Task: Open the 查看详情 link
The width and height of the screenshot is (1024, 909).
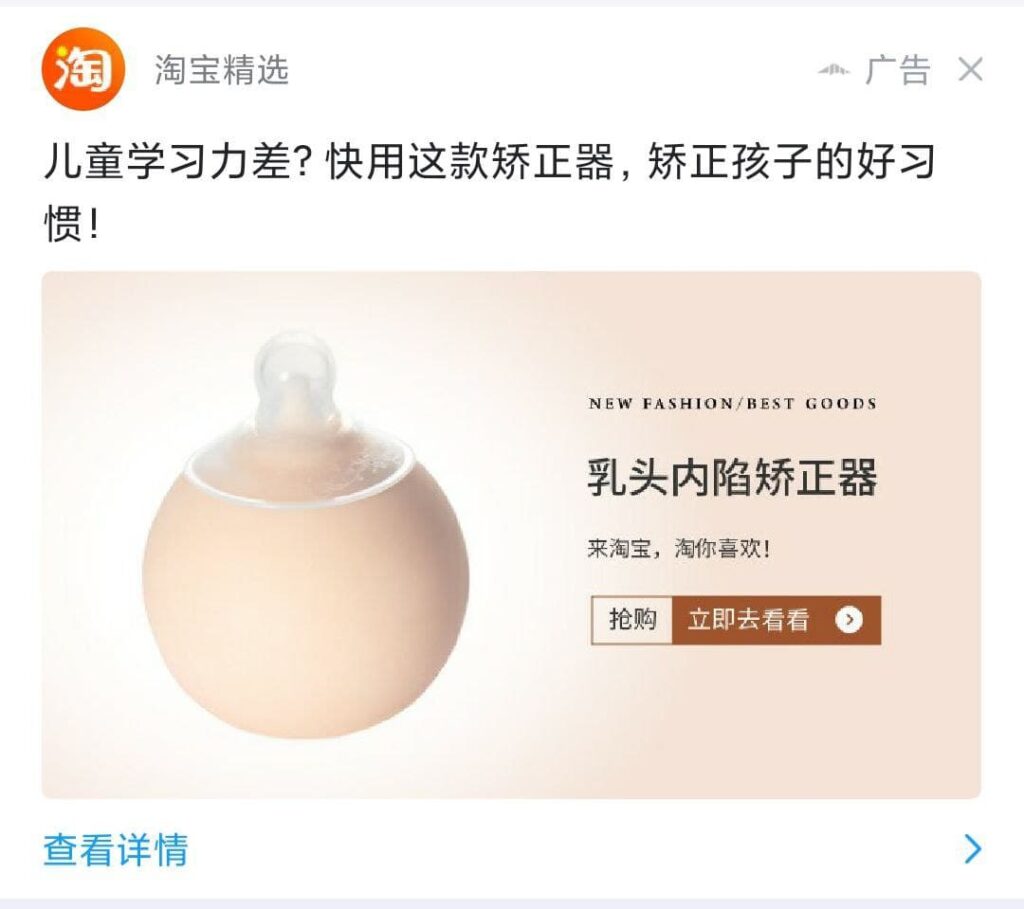Action: click(x=116, y=850)
